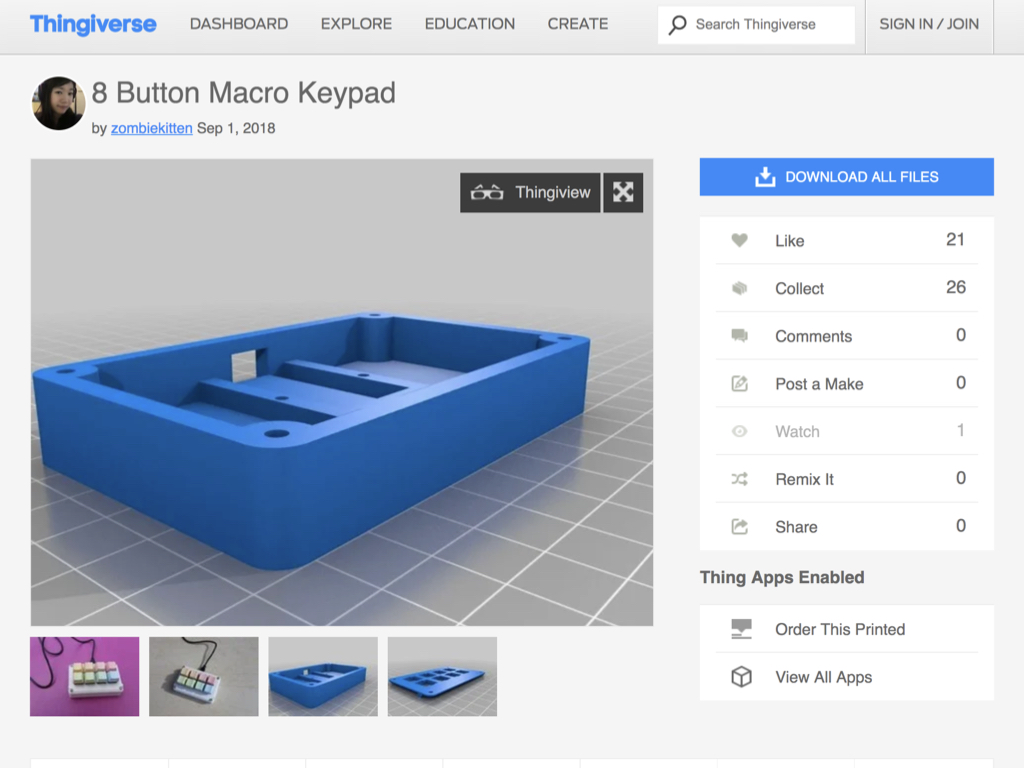This screenshot has height=768, width=1024.
Task: Open the Dashboard menu
Action: (x=239, y=24)
